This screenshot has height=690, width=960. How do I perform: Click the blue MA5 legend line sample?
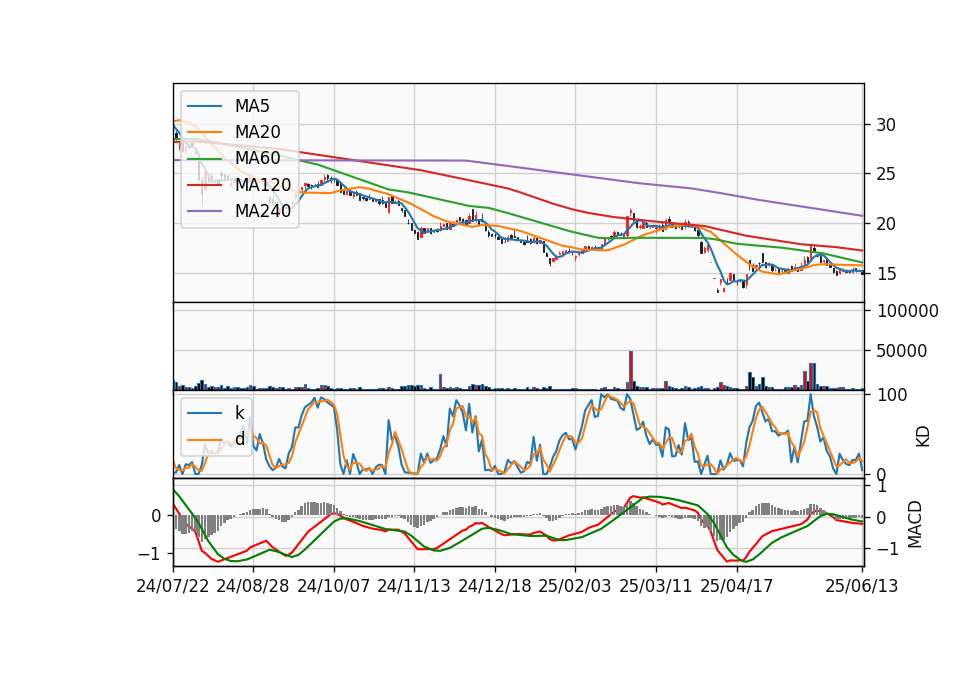click(204, 106)
